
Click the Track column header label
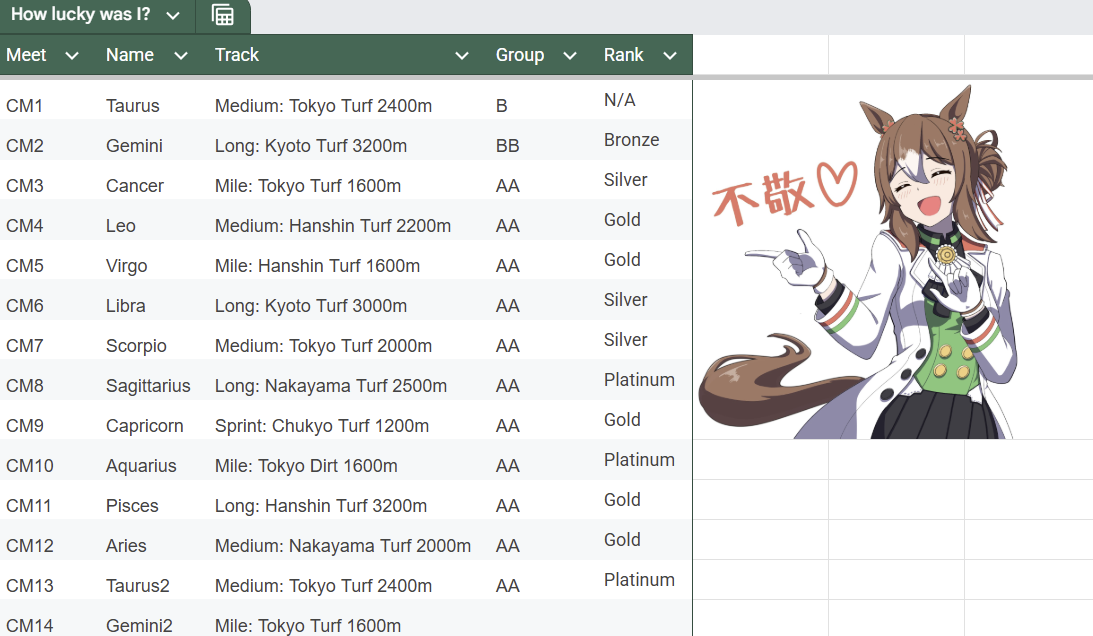pyautogui.click(x=237, y=55)
